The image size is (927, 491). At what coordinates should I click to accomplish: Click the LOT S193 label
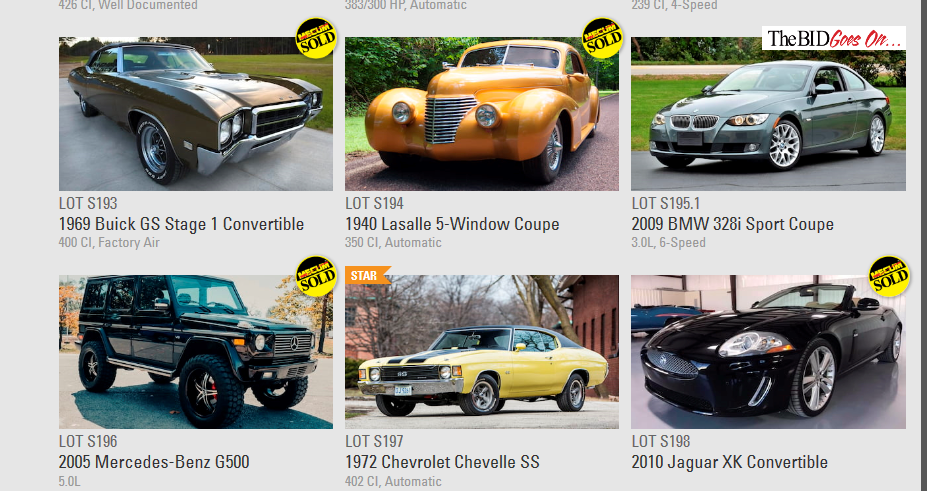[88, 204]
